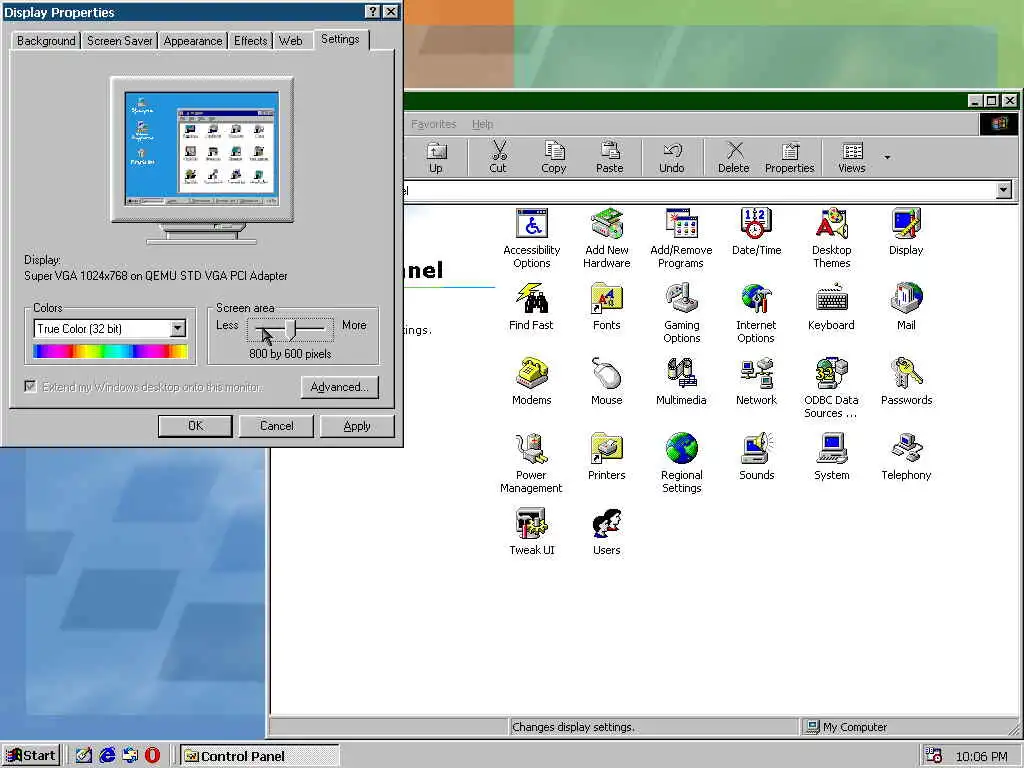The image size is (1024, 768).
Task: Open Regional Settings icon
Action: pos(681,463)
